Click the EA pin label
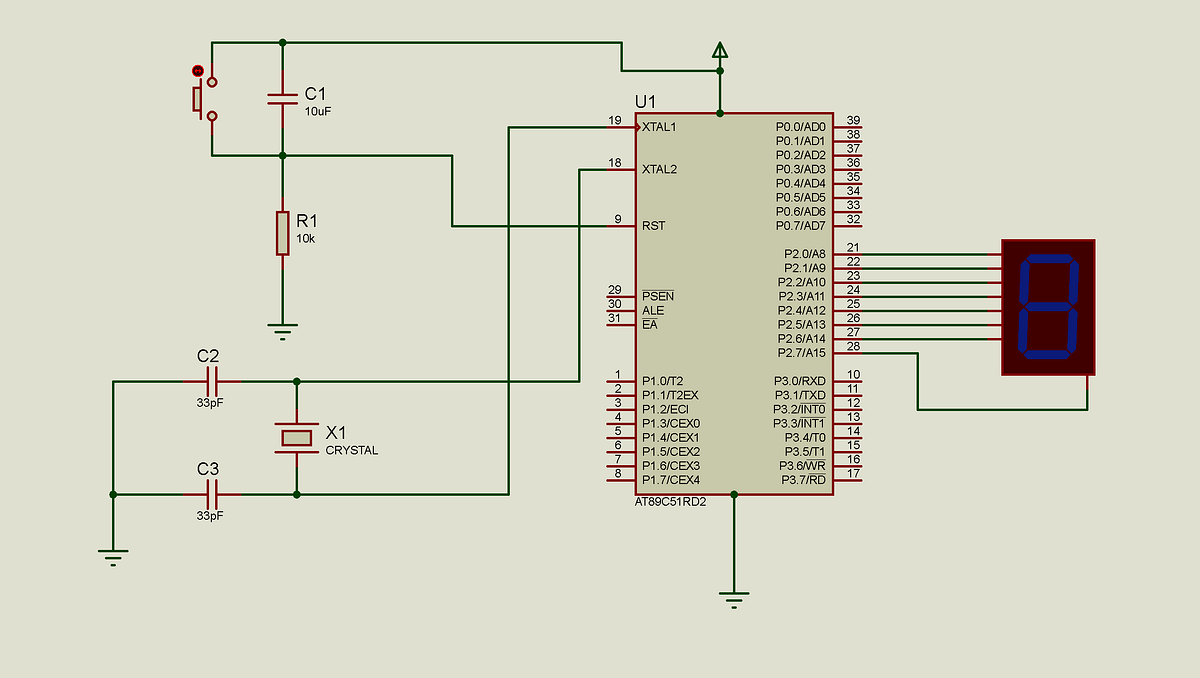1200x678 pixels. [x=652, y=322]
